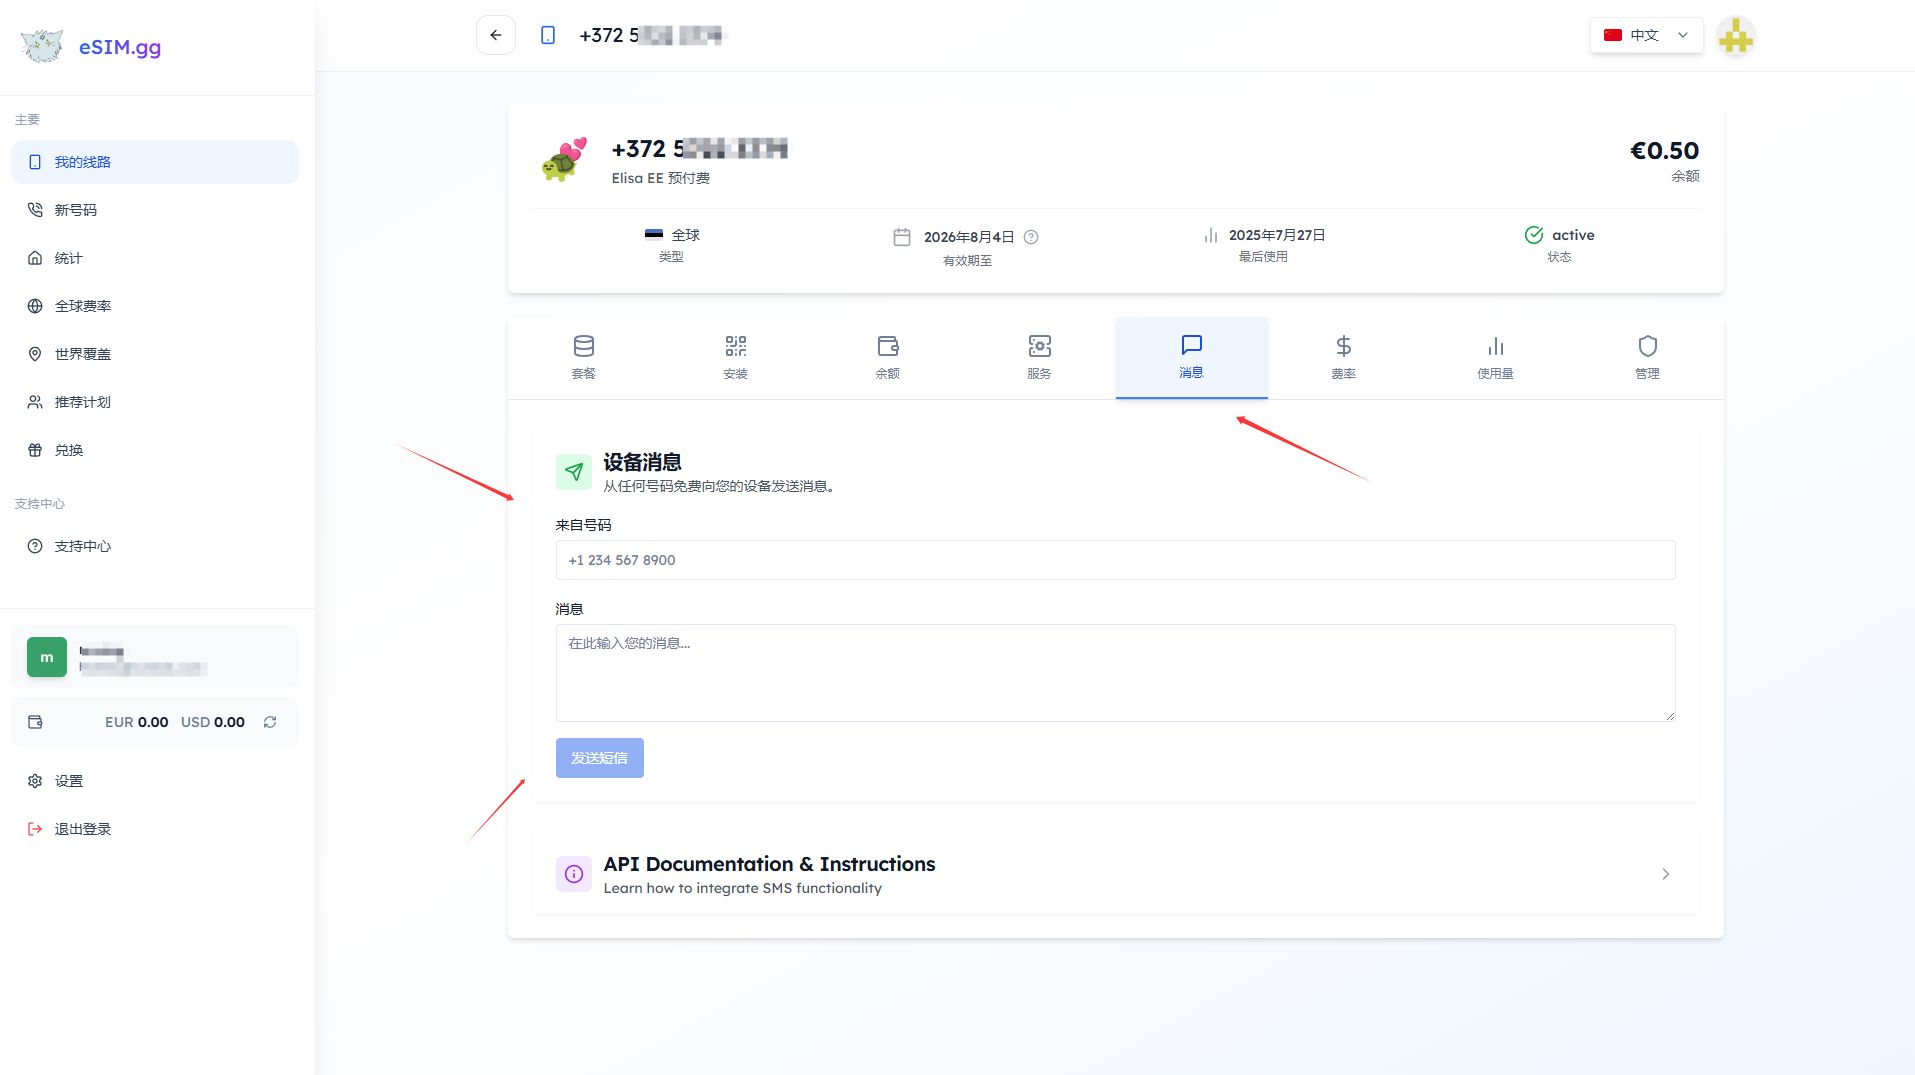This screenshot has width=1915, height=1075.
Task: Open the 使用量 usage chart tab
Action: coord(1495,357)
